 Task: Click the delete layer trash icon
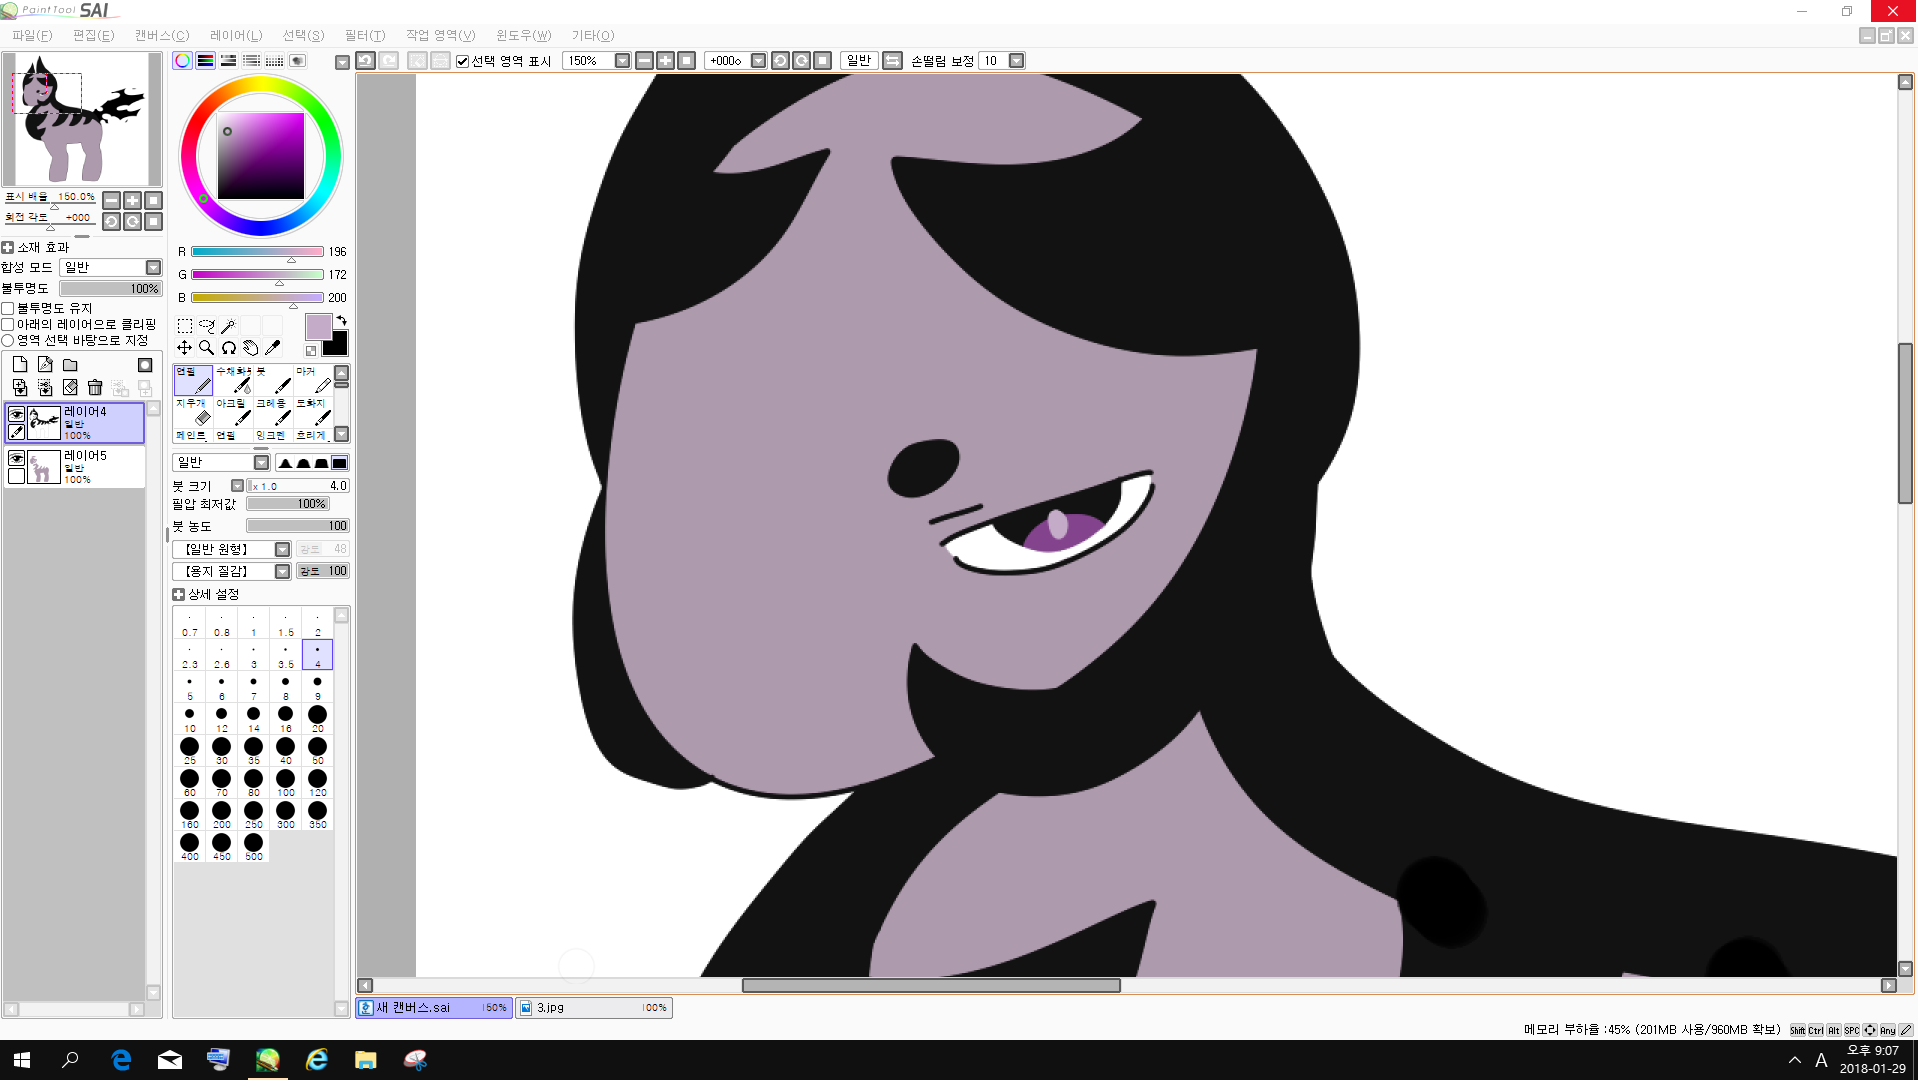pos(95,388)
